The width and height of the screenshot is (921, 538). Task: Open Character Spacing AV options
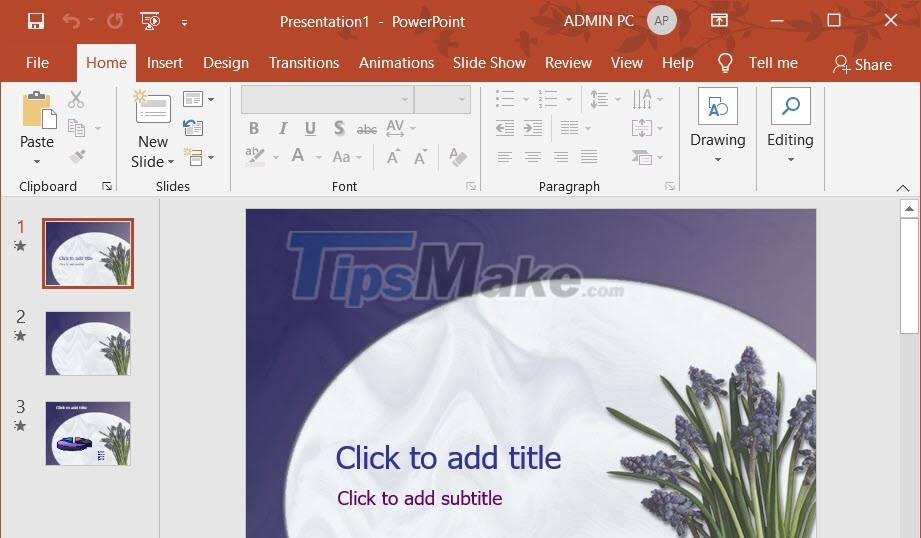tap(401, 128)
